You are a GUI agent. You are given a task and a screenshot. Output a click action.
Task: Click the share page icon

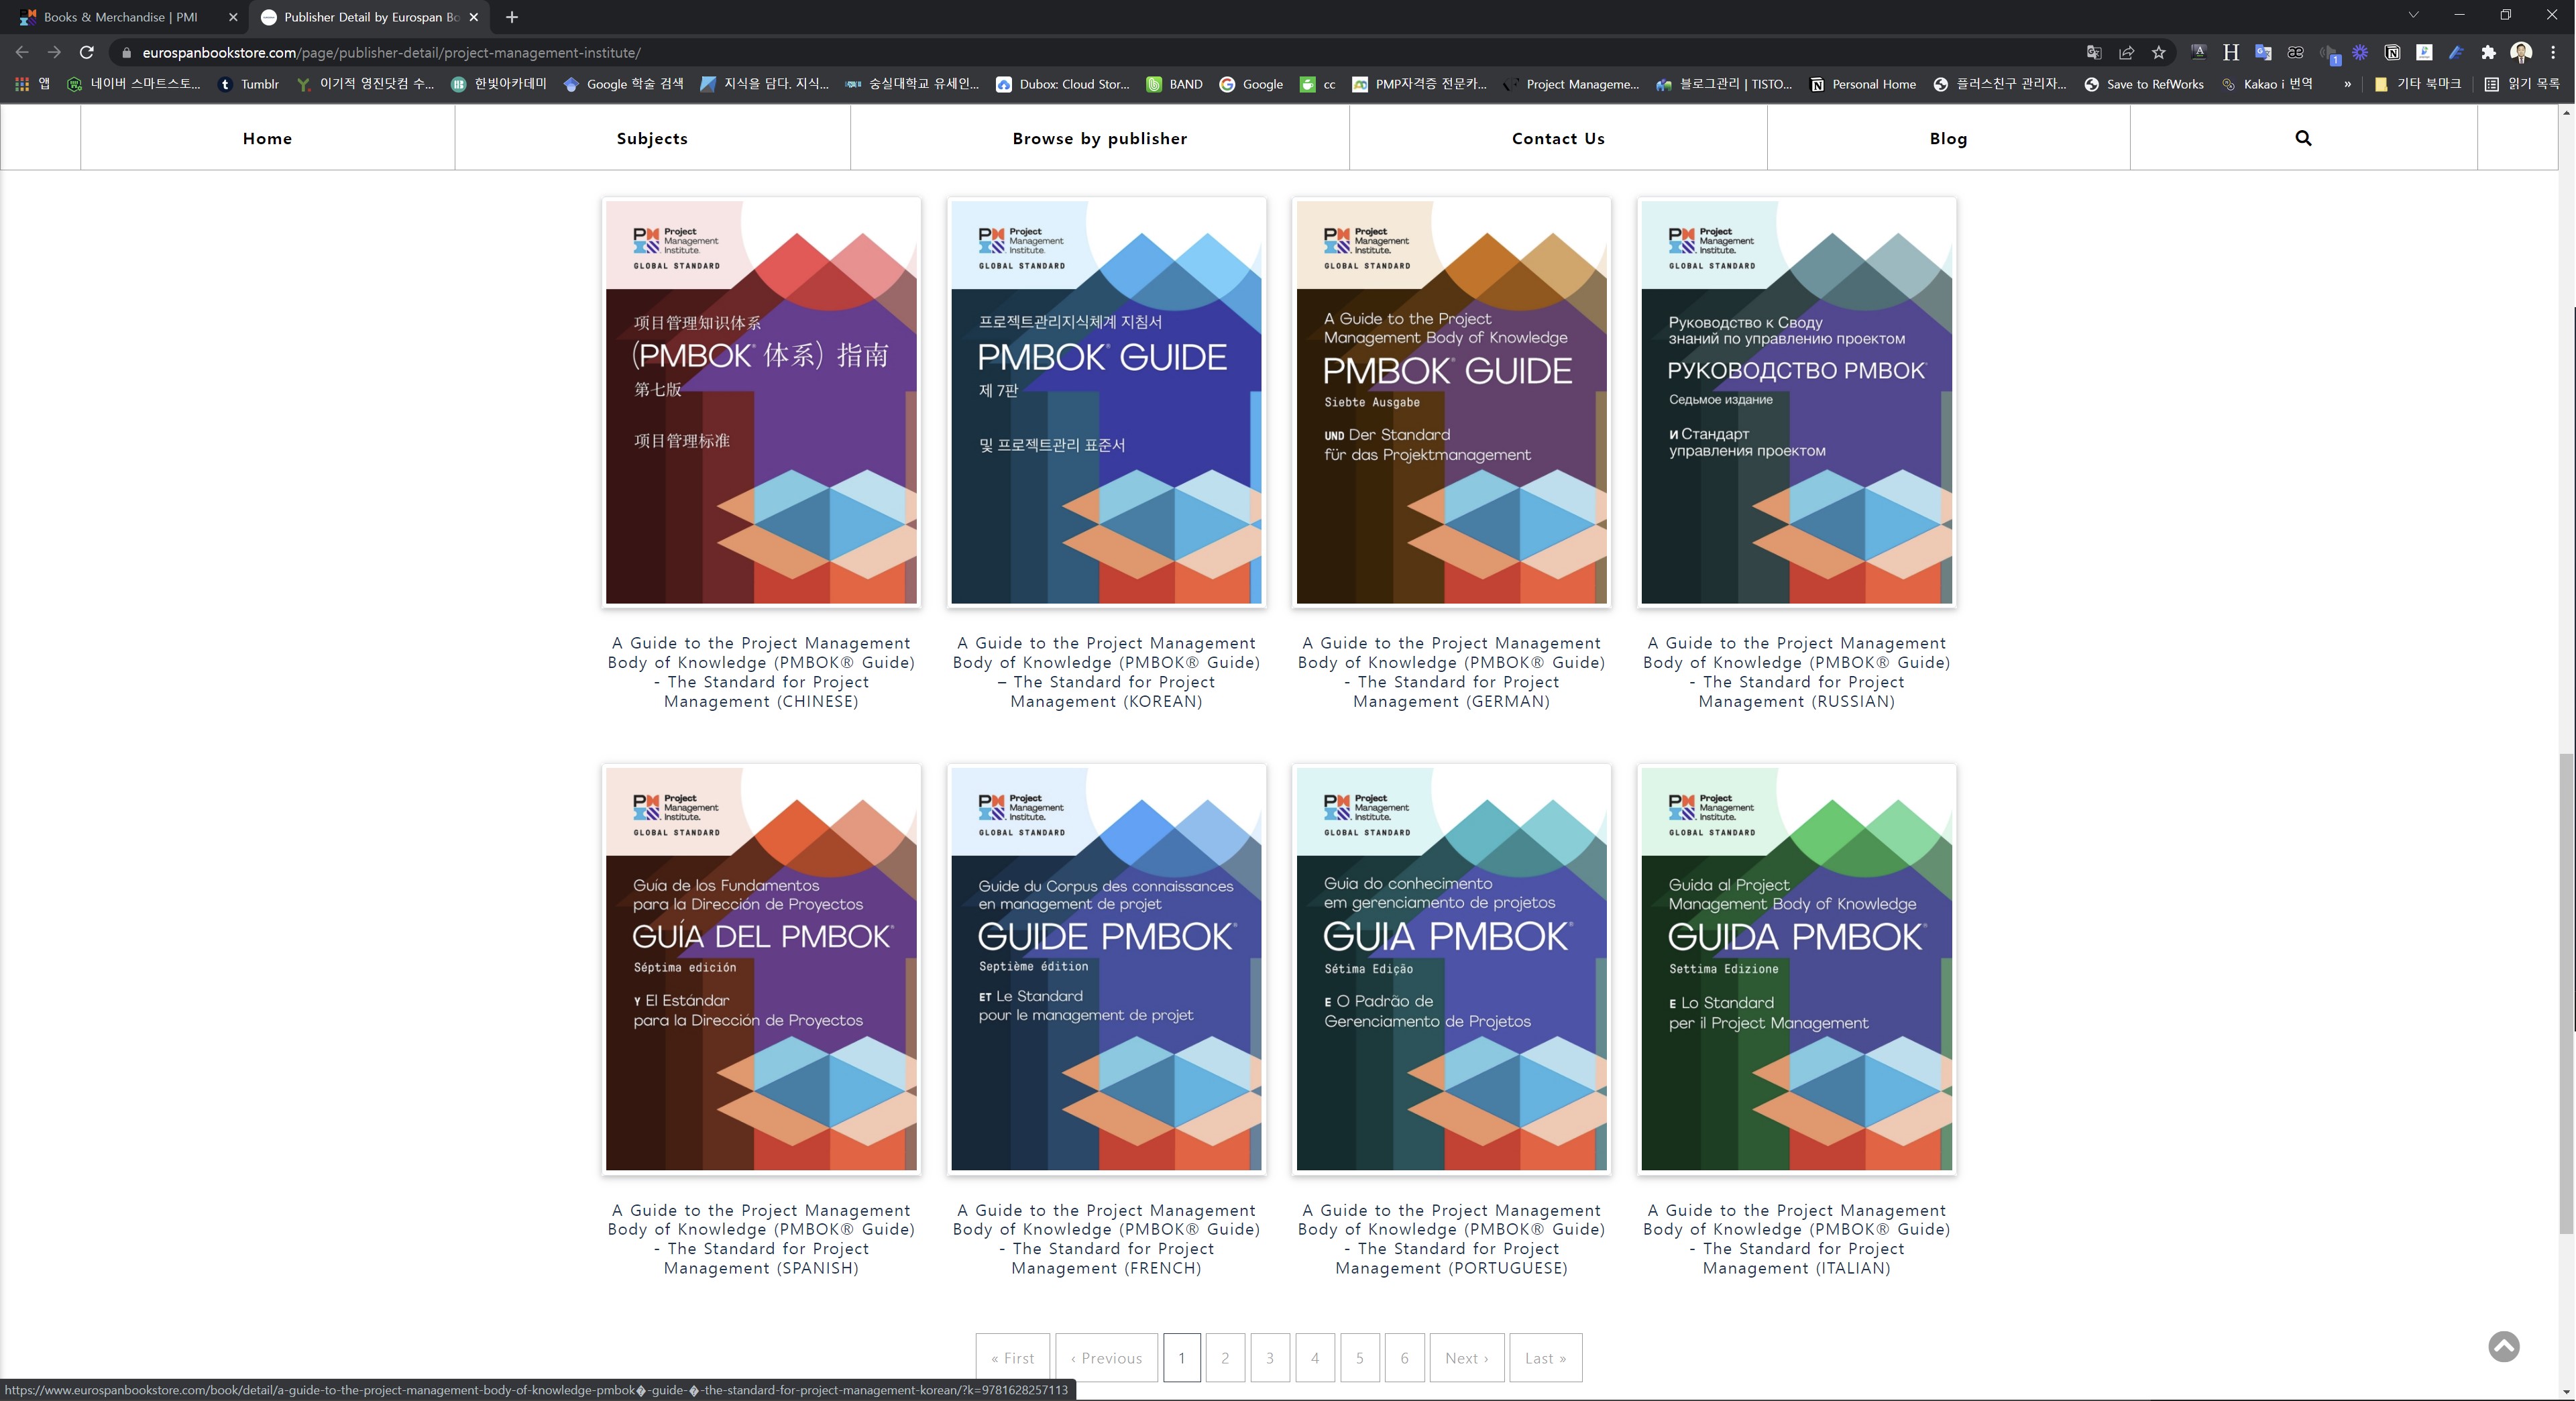pyautogui.click(x=2126, y=53)
